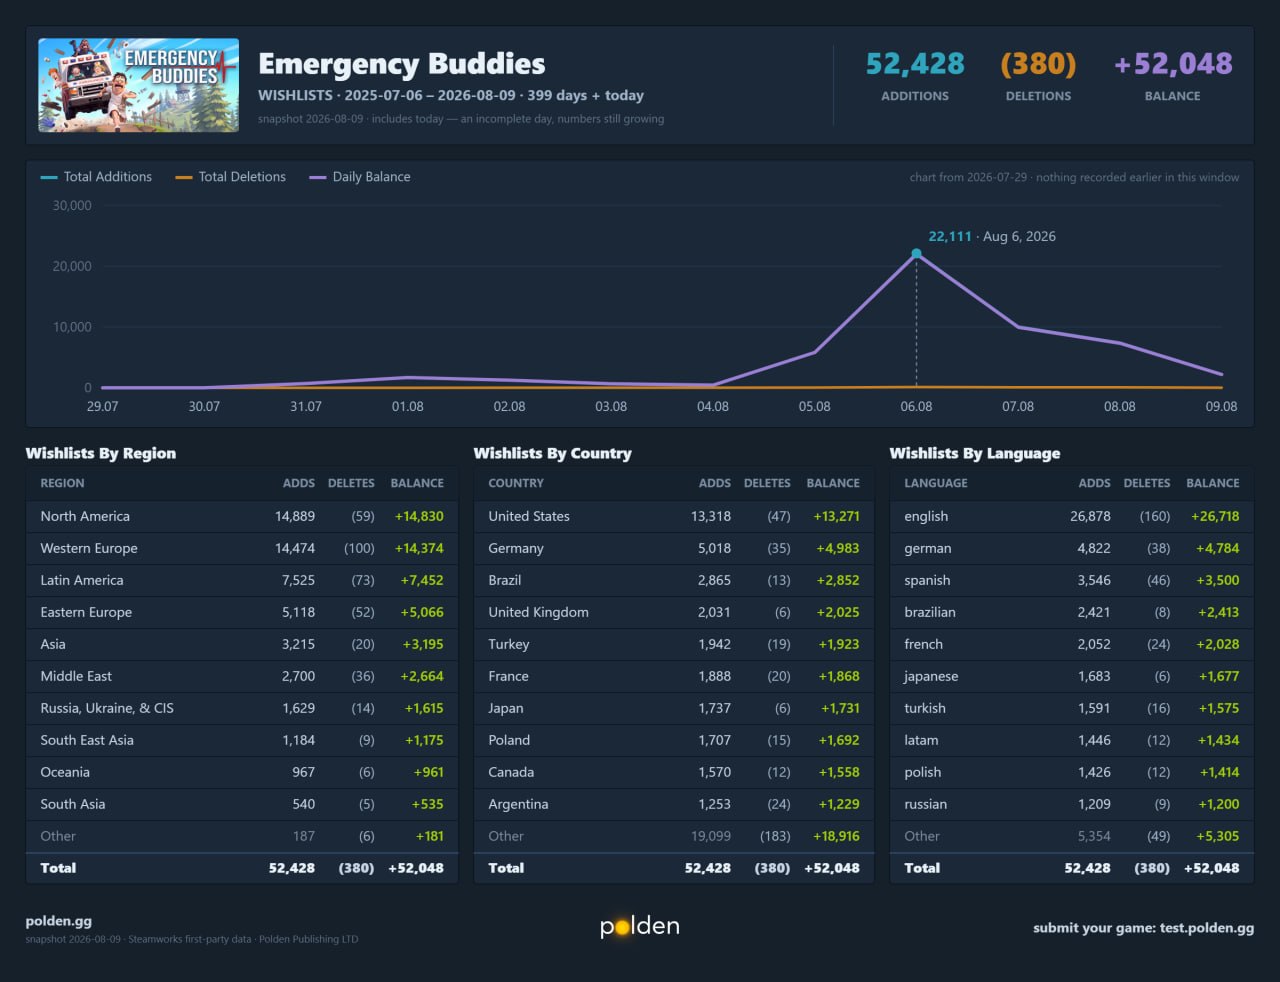The image size is (1280, 982).
Task: Select the latam language row
Action: pos(1072,740)
